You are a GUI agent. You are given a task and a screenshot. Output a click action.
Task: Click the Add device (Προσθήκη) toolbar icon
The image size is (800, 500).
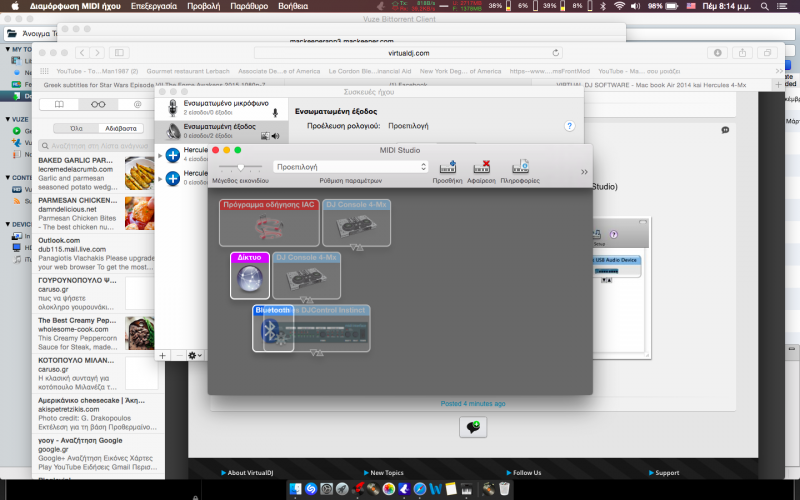pos(447,167)
